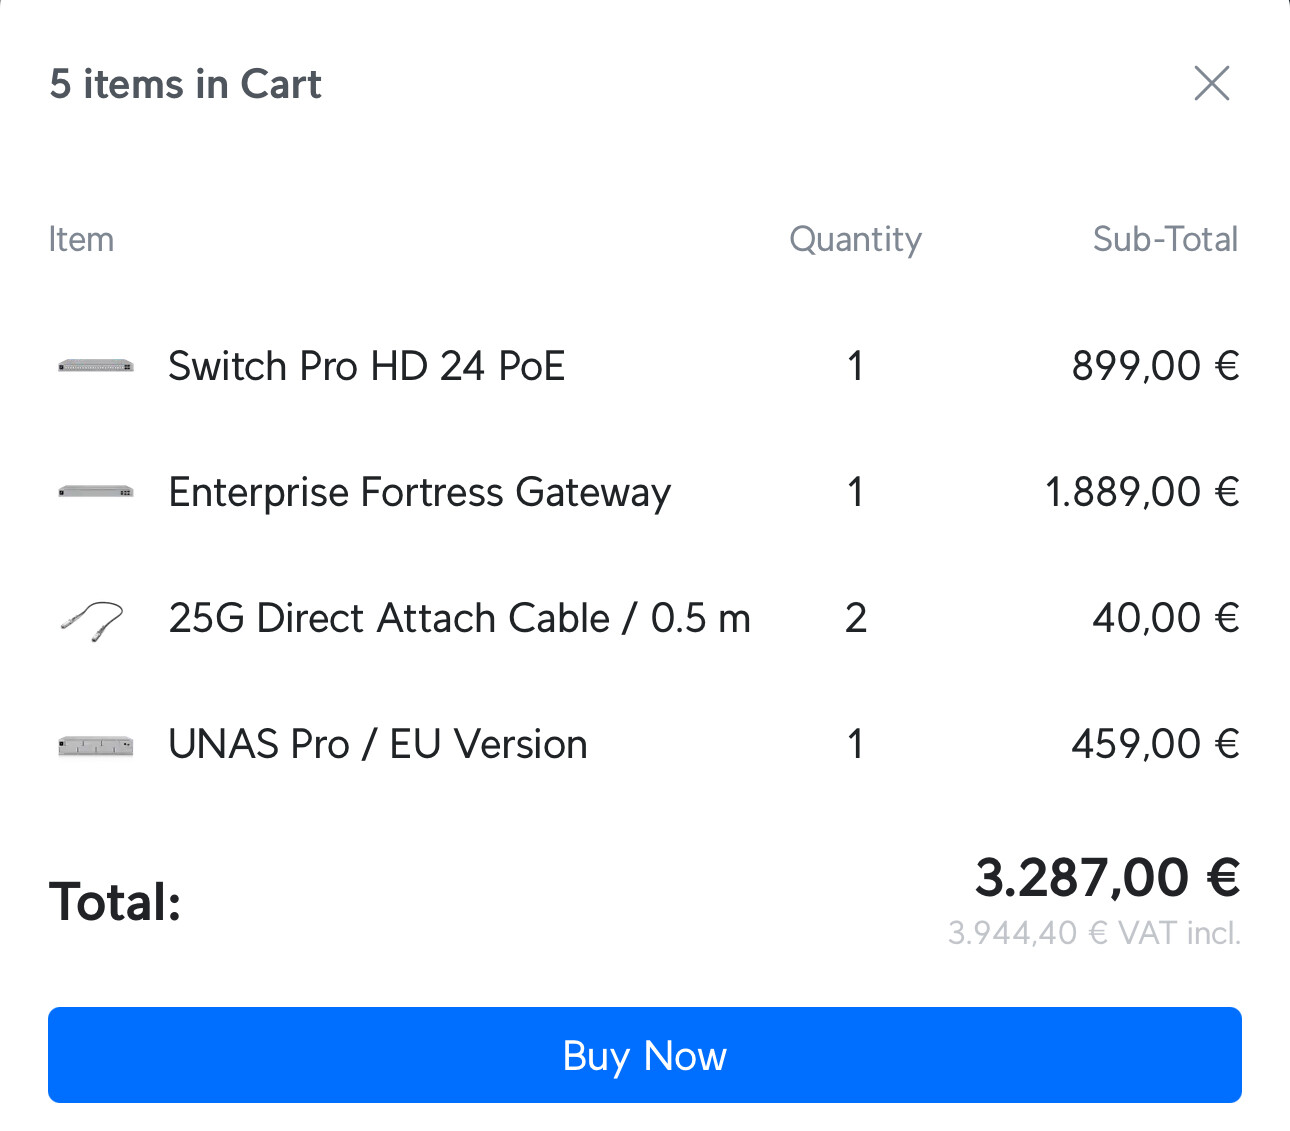Open the Enterprise Fortress Gateway item name
Image resolution: width=1290 pixels, height=1131 pixels.
[419, 493]
